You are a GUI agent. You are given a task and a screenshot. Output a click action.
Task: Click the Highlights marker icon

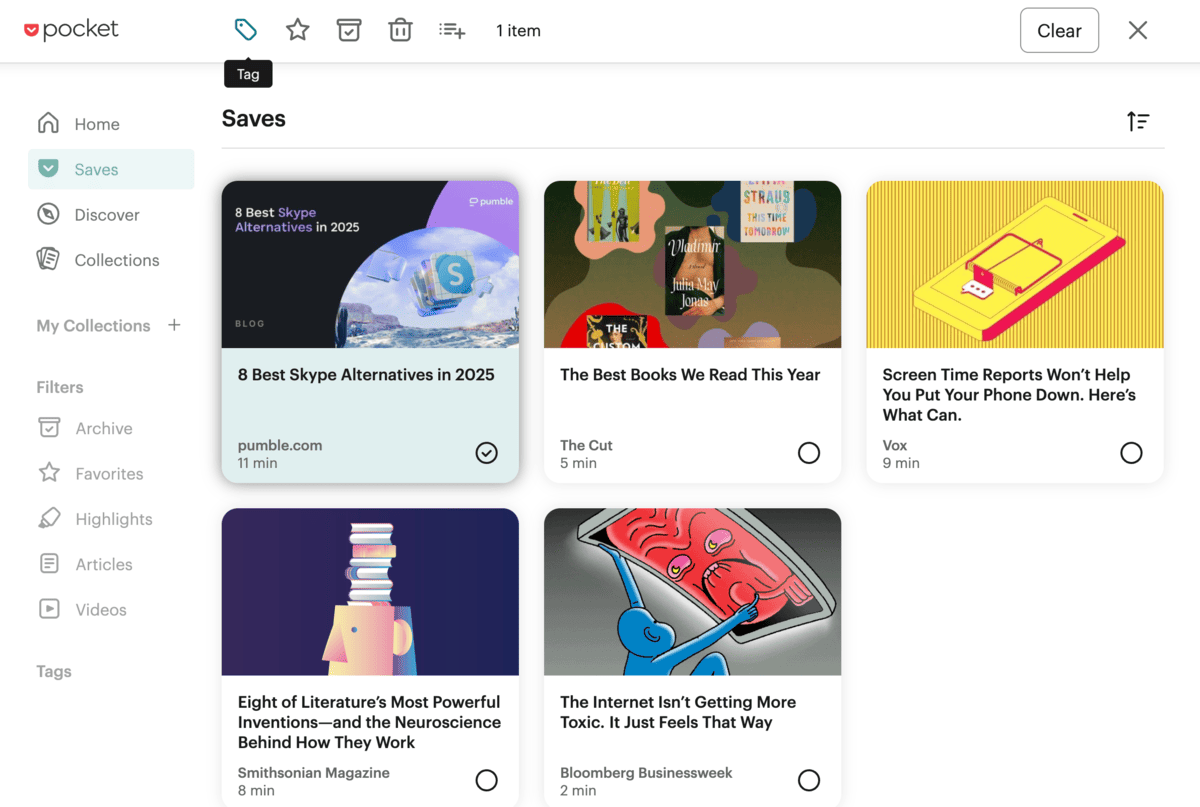pyautogui.click(x=49, y=518)
